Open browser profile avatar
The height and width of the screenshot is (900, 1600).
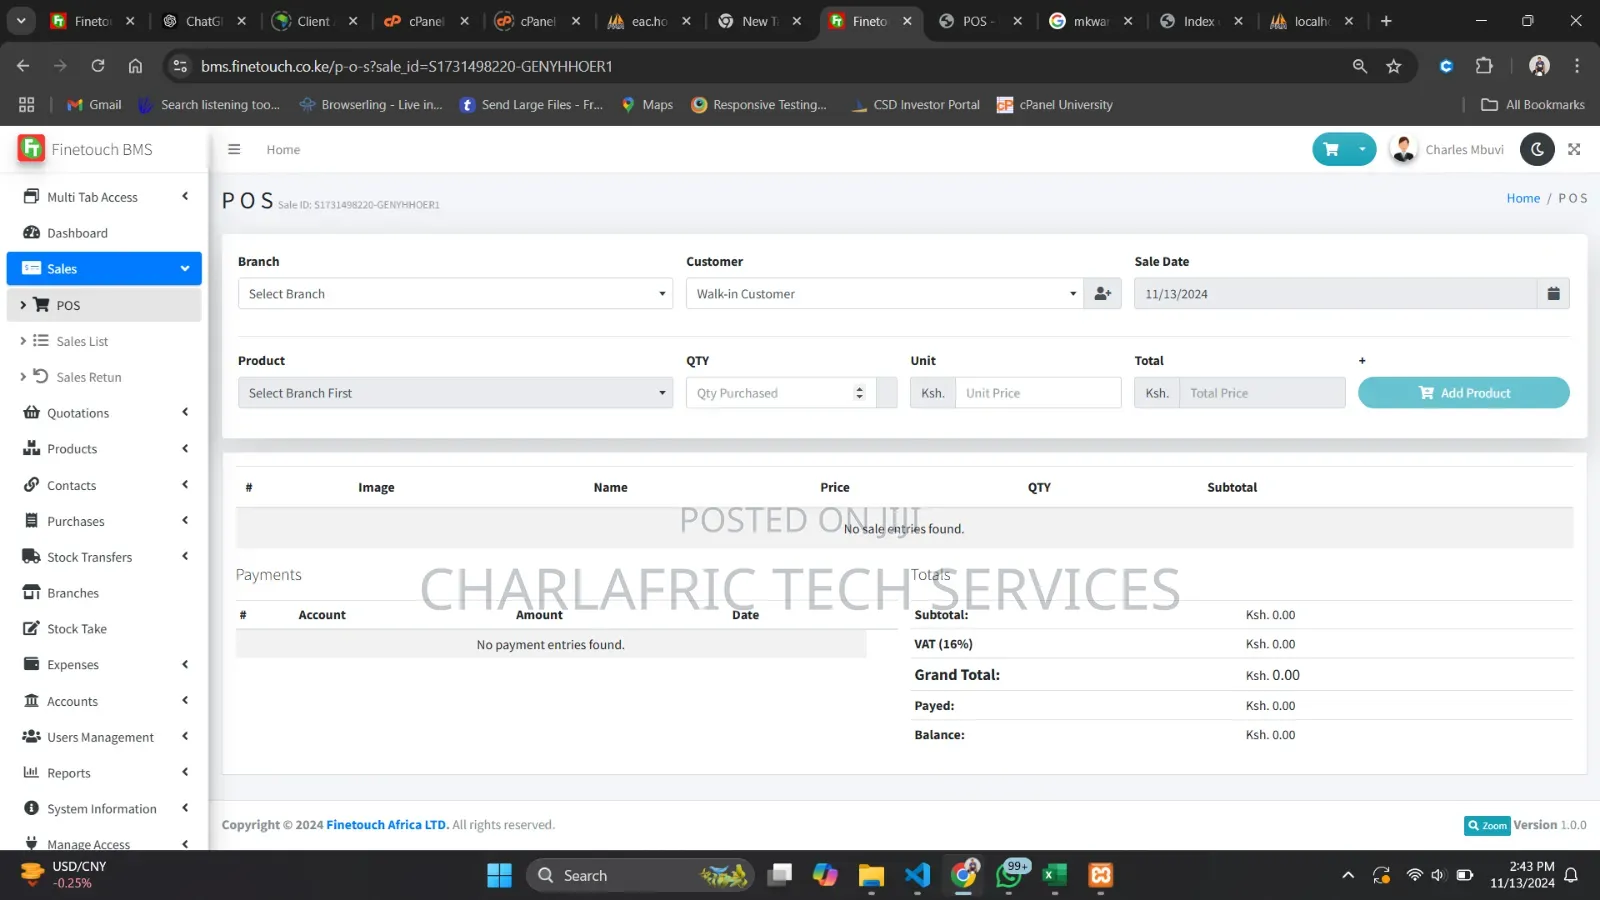point(1539,66)
